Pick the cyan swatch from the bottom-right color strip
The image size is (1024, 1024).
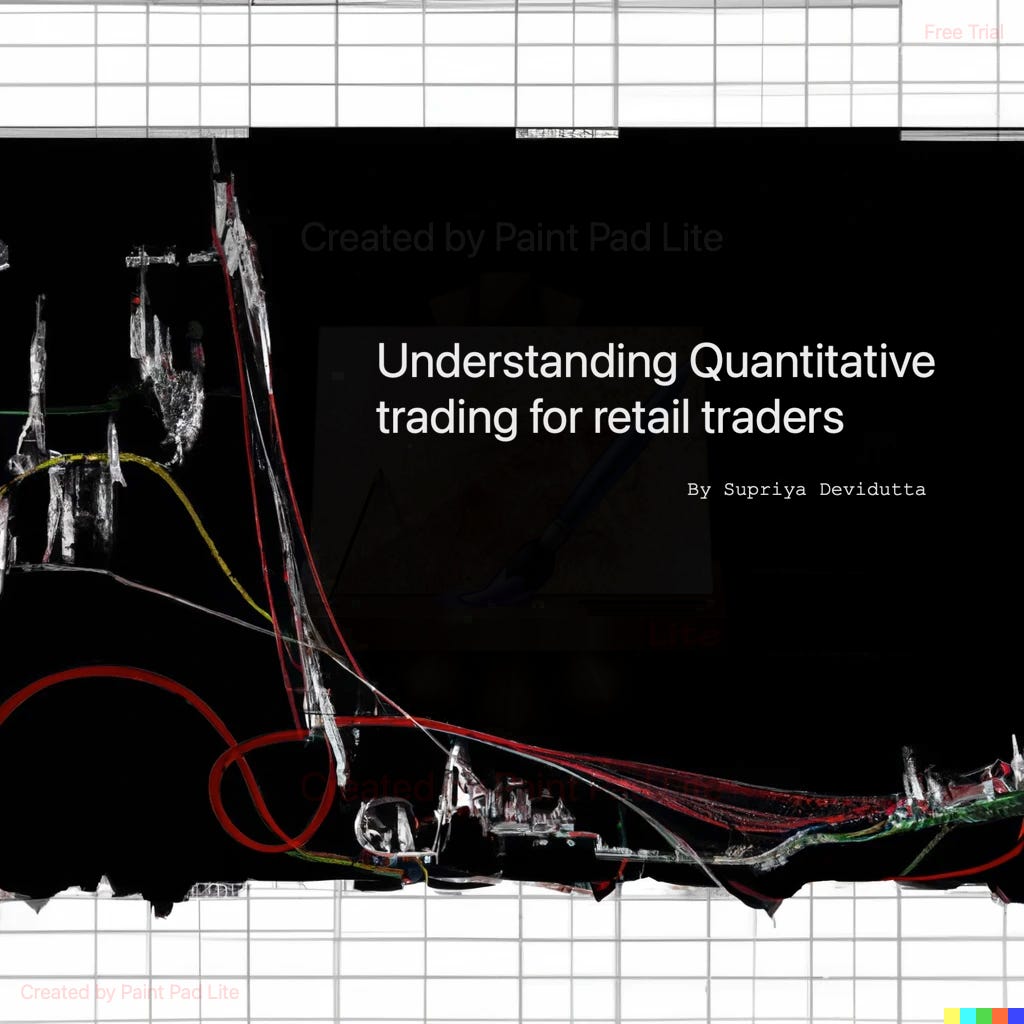tap(968, 1015)
